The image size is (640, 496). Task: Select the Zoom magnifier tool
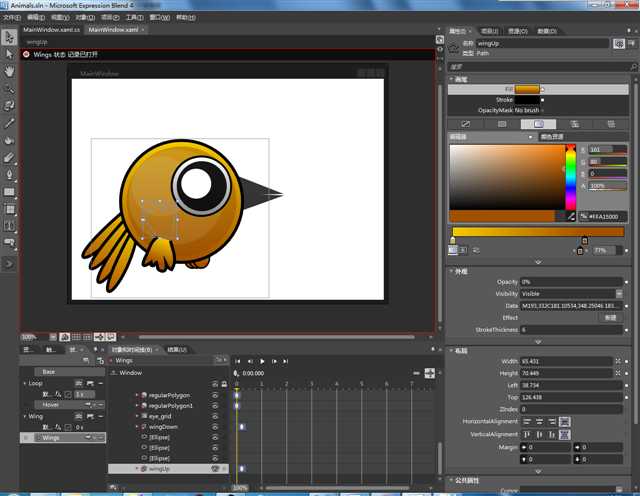pos(9,88)
